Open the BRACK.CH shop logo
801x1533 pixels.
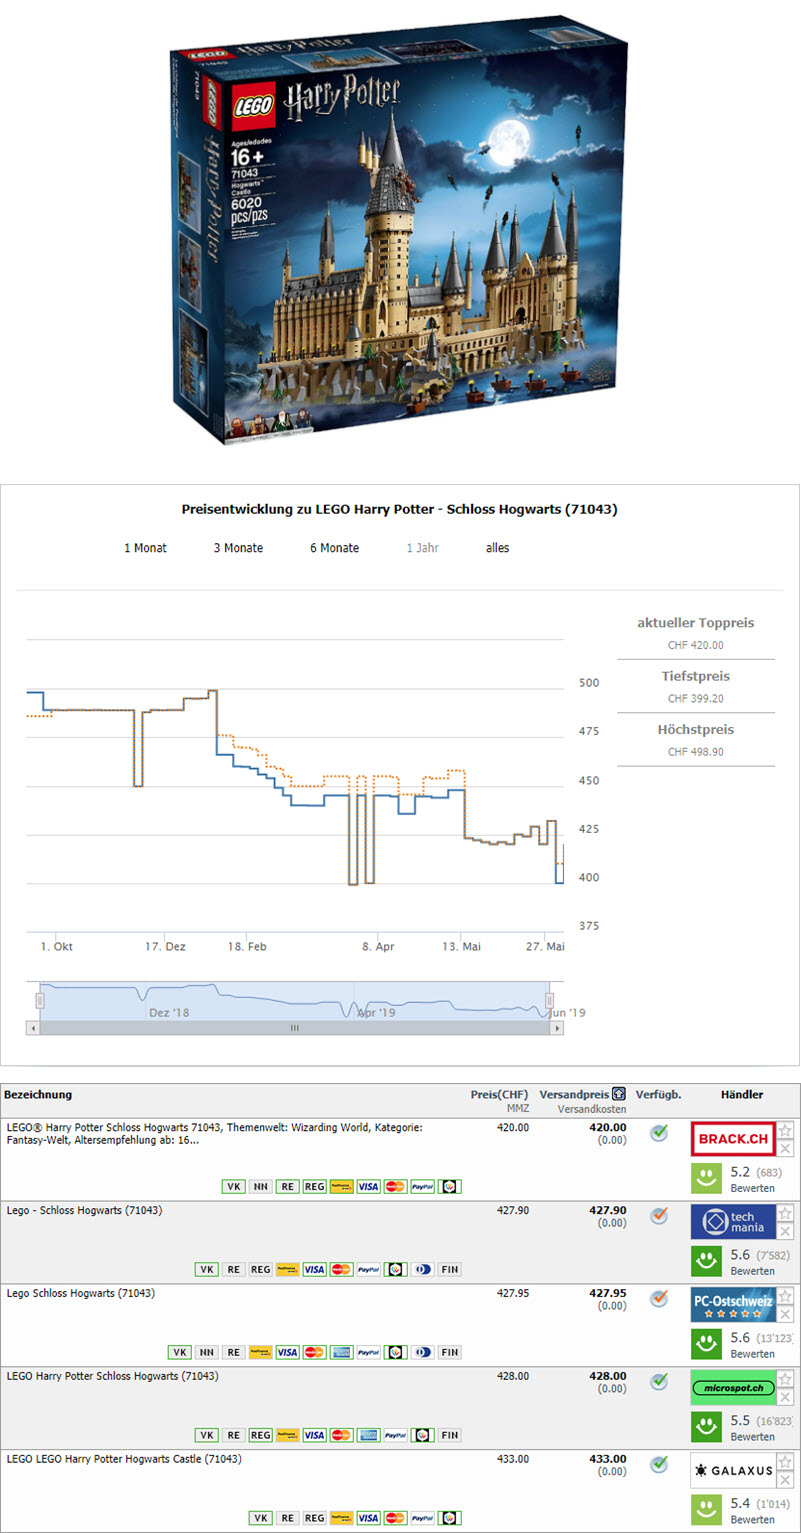point(732,1139)
